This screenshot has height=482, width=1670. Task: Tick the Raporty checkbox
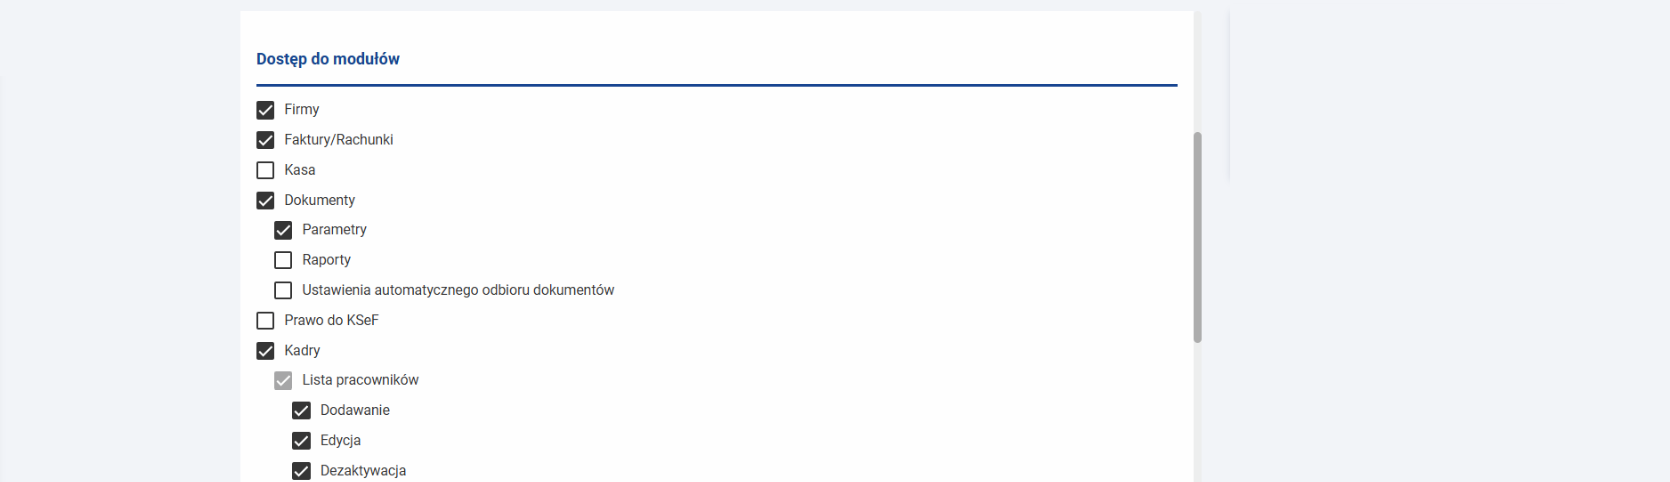pos(283,260)
